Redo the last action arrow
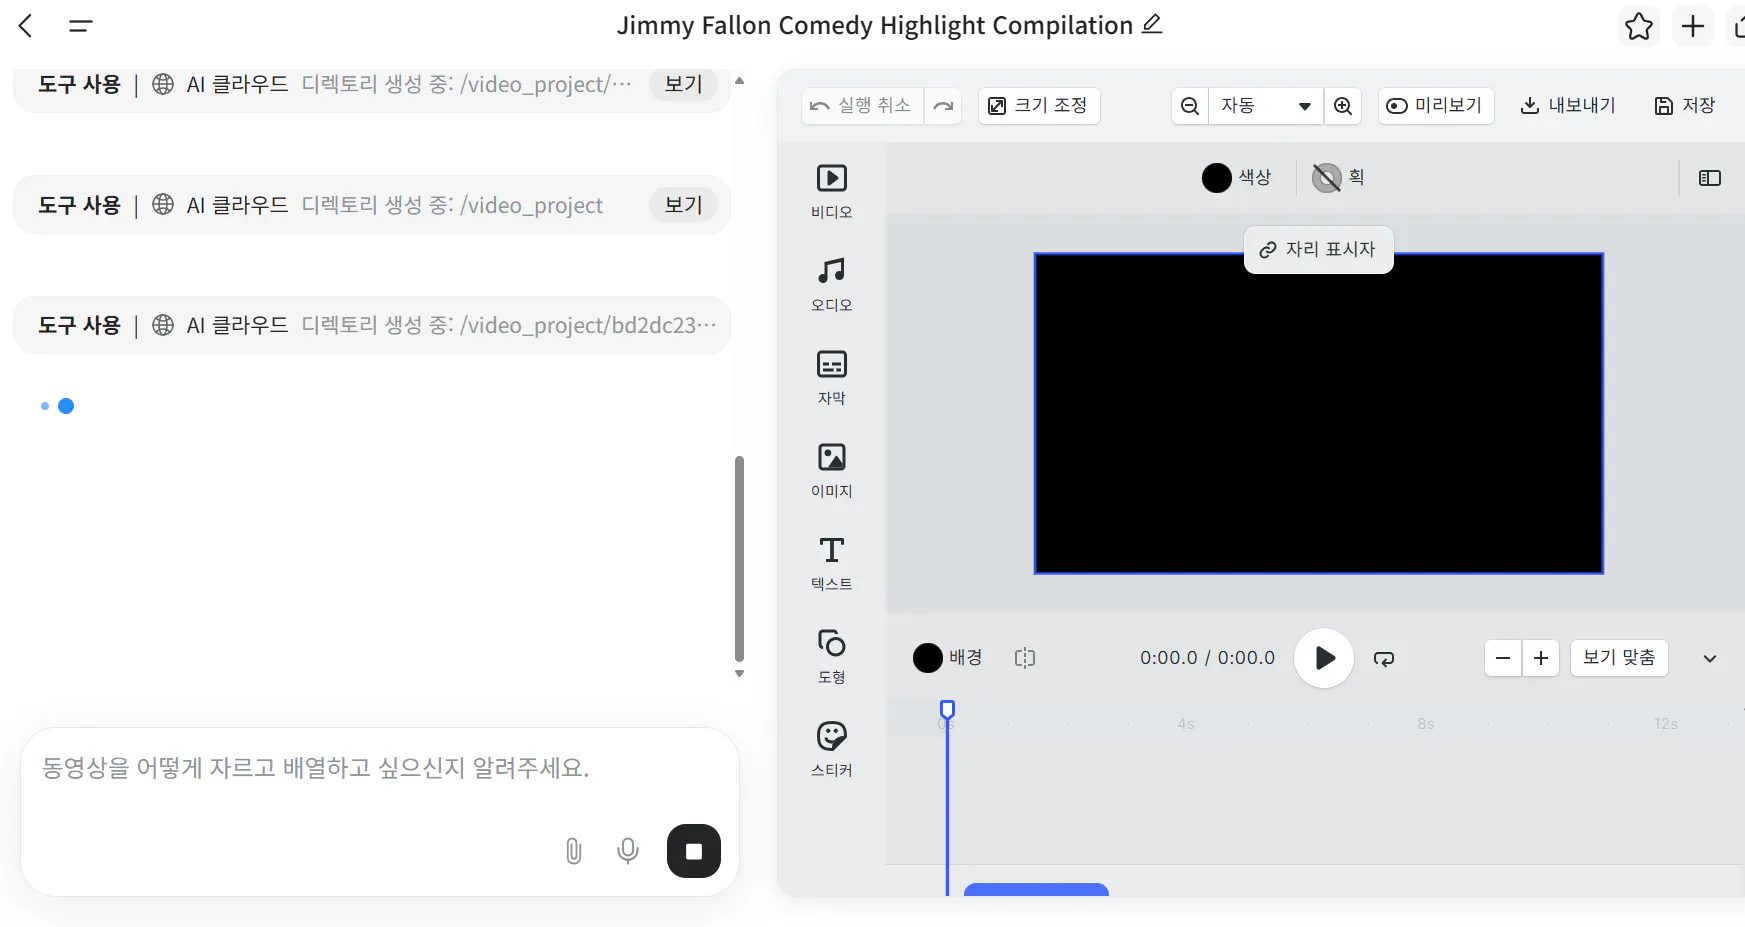Screen dimensions: 1745x927 pos(943,106)
